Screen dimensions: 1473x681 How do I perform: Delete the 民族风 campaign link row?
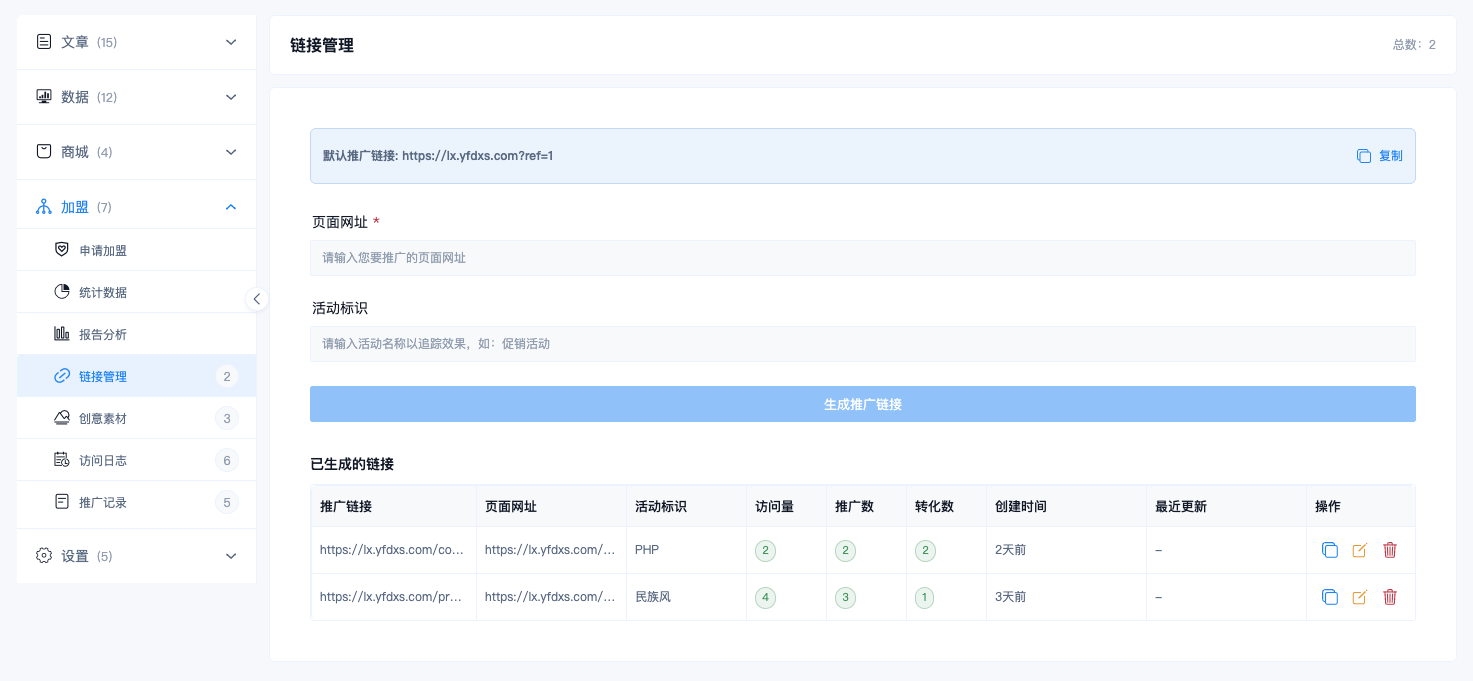tap(1390, 597)
